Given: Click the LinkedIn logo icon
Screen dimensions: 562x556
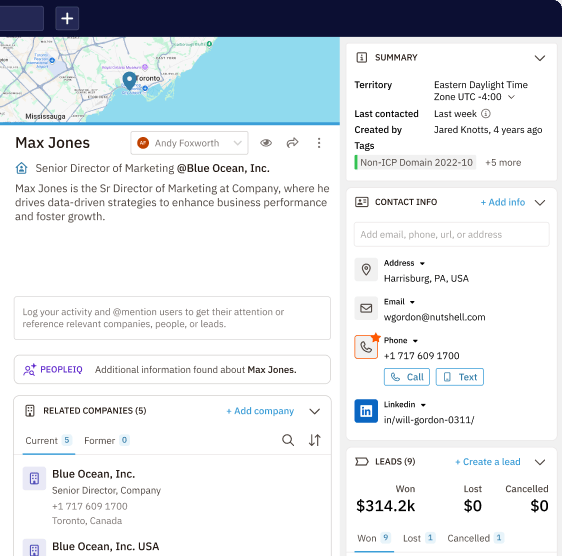Looking at the screenshot, I should pos(366,411).
